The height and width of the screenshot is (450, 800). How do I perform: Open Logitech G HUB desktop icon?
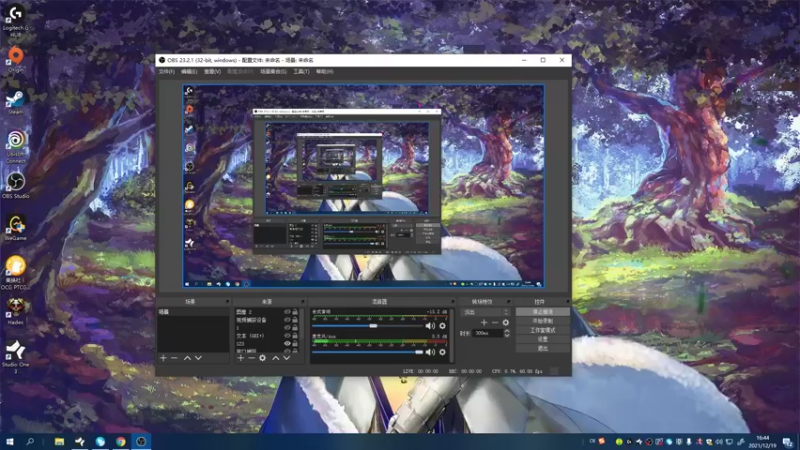pyautogui.click(x=16, y=20)
